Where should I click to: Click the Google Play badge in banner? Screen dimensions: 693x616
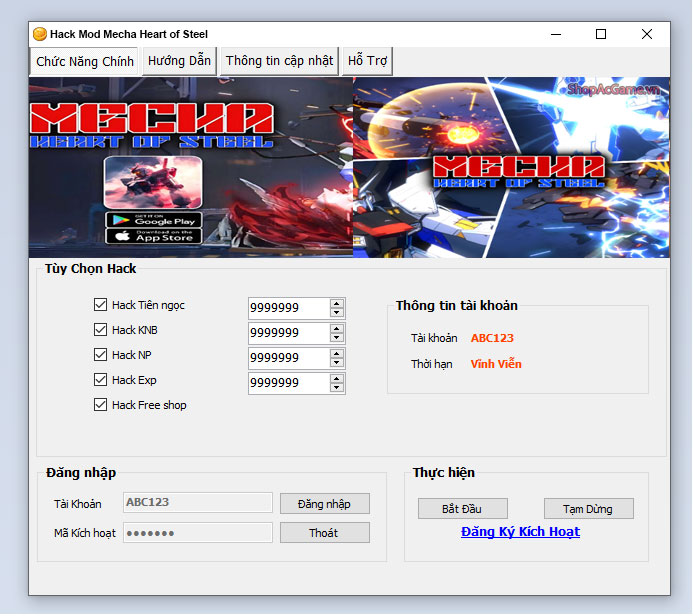coord(154,220)
